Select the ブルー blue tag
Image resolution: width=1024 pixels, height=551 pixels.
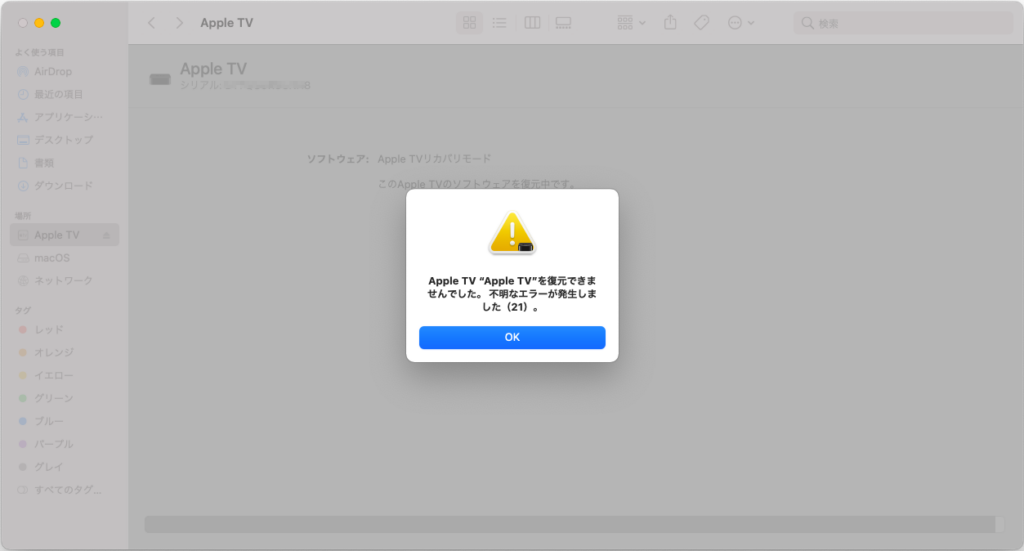48,421
